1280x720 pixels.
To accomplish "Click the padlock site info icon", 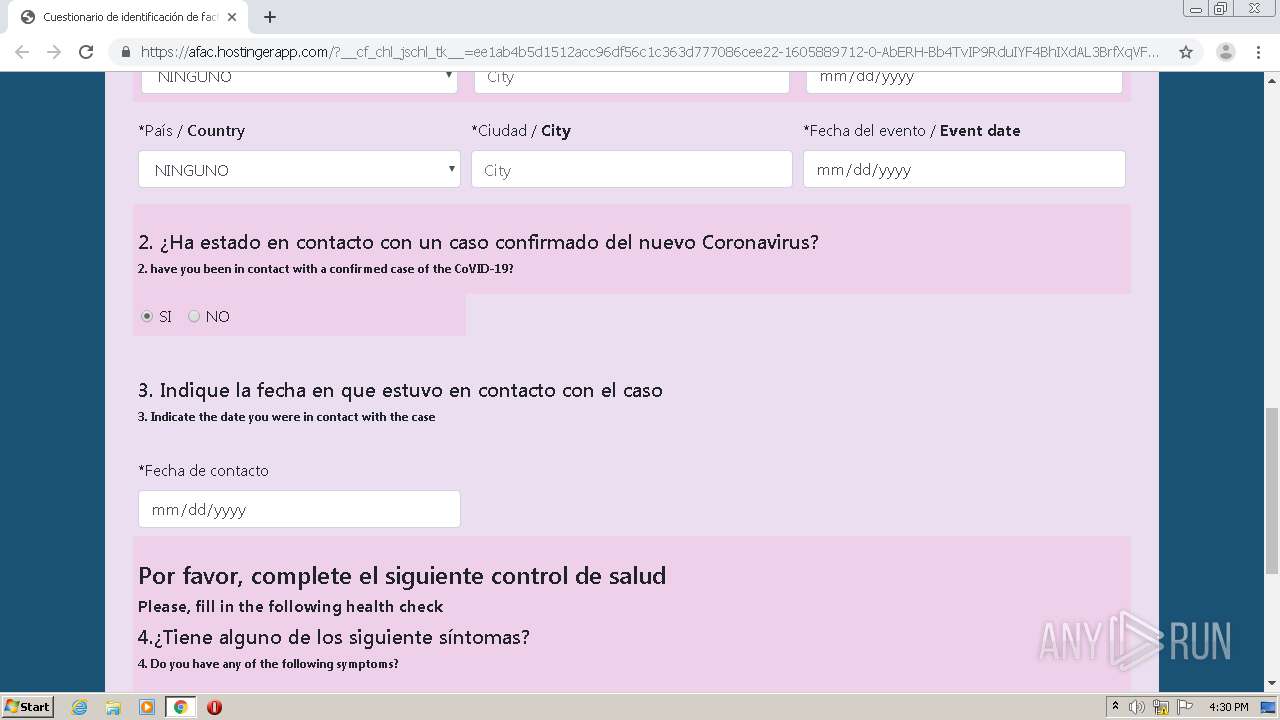I will tap(126, 52).
